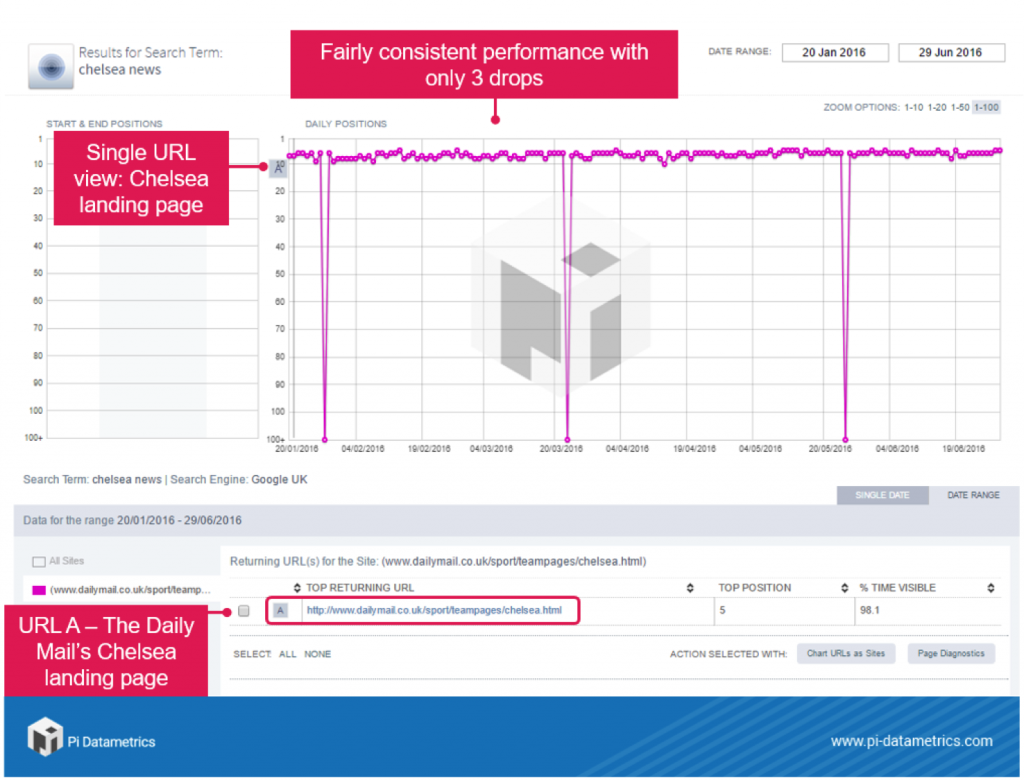Switch to the Single Date tab
The image size is (1024, 780).
(882, 495)
